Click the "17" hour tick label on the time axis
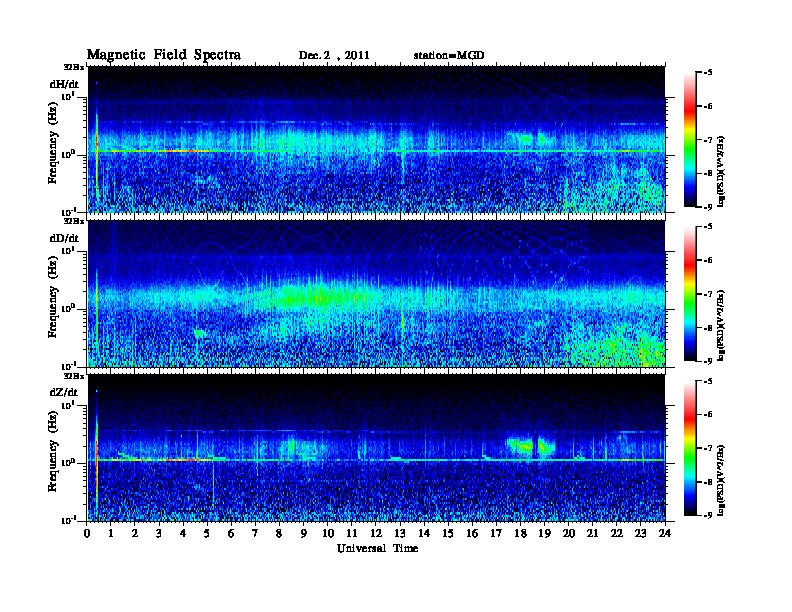792x612 pixels. click(496, 533)
